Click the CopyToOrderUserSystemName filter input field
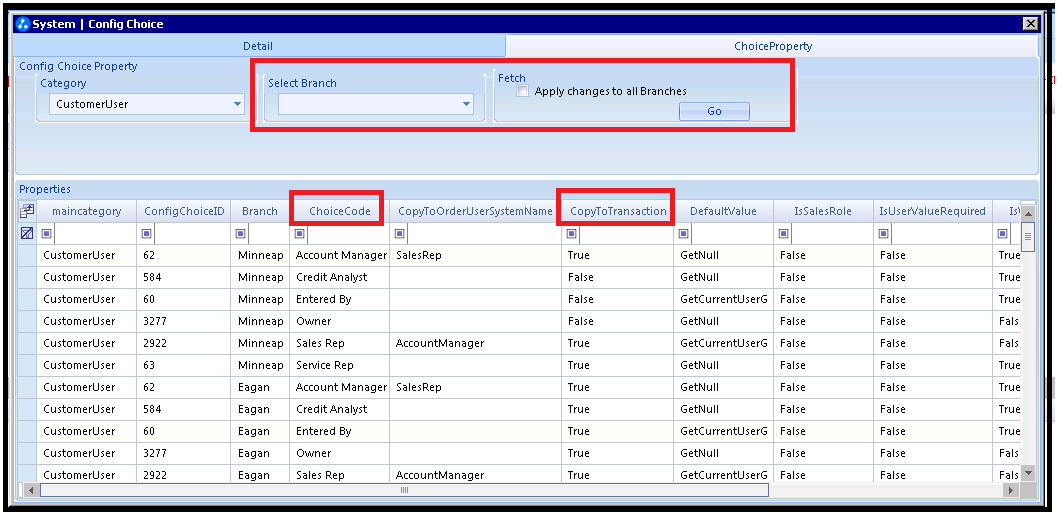Viewport: 1057px width, 515px height. [x=483, y=234]
